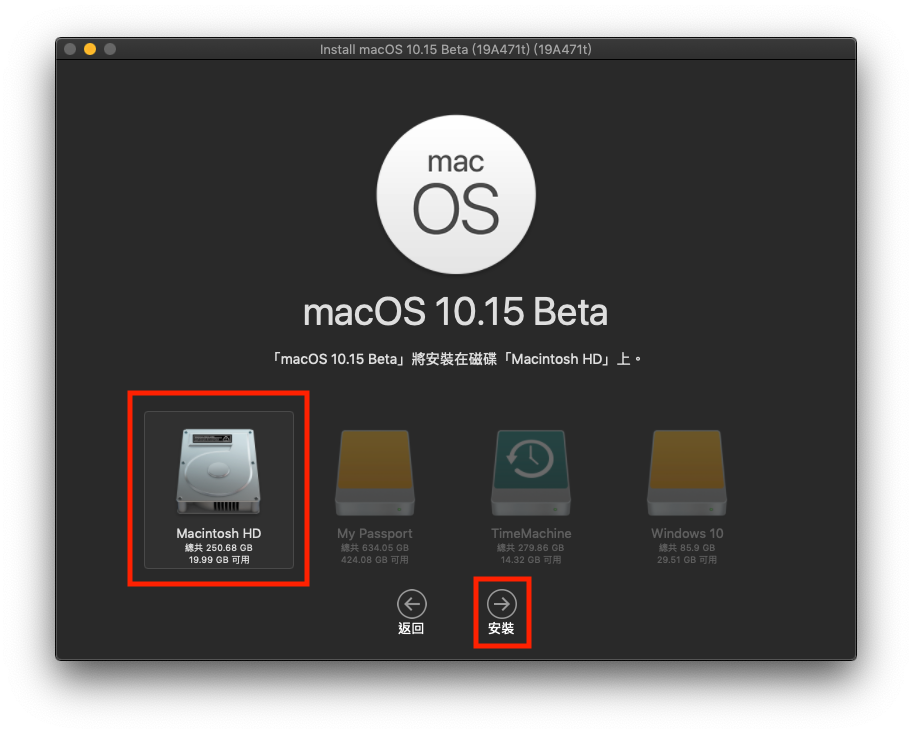Click the Windows 10 name text
Screen dimensions: 912x734
[687, 533]
